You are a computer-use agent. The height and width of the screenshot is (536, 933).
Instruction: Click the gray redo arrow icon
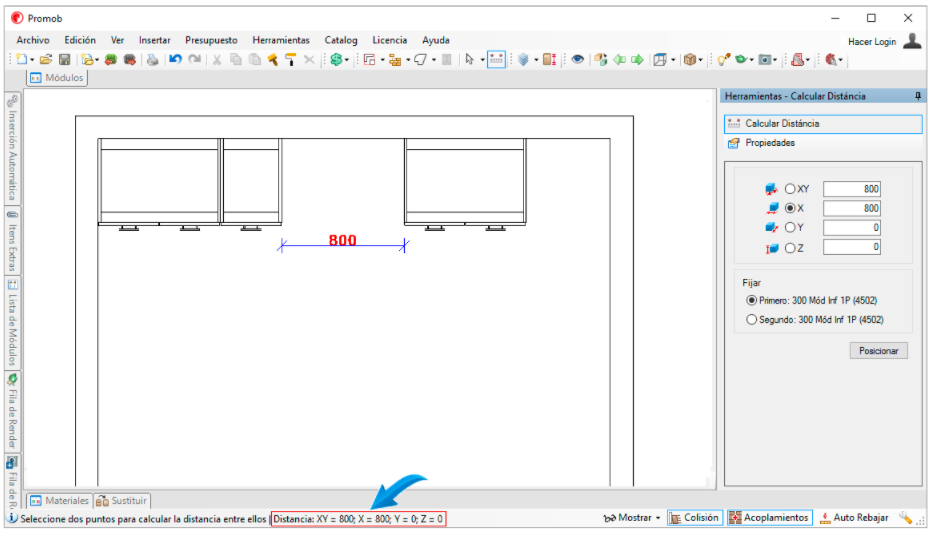195,59
